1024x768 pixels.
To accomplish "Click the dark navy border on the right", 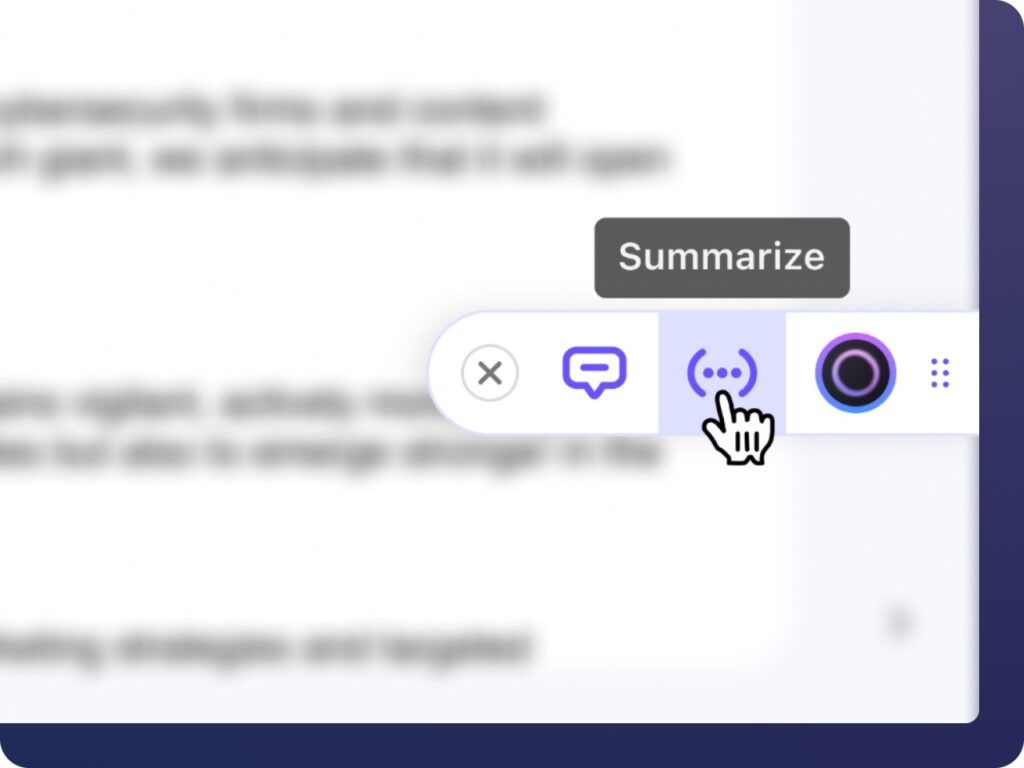I will pos(1001,366).
